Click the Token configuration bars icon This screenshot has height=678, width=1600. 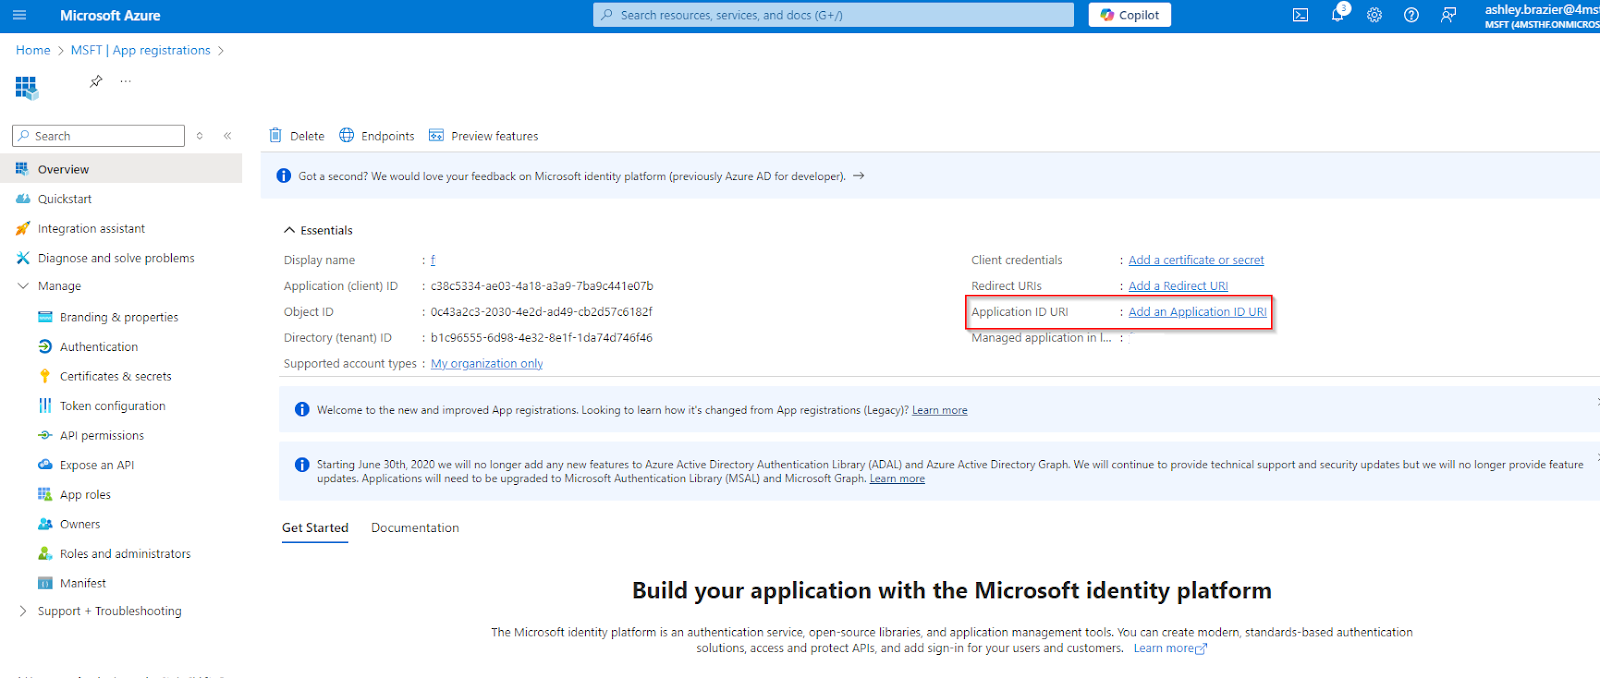(x=45, y=406)
